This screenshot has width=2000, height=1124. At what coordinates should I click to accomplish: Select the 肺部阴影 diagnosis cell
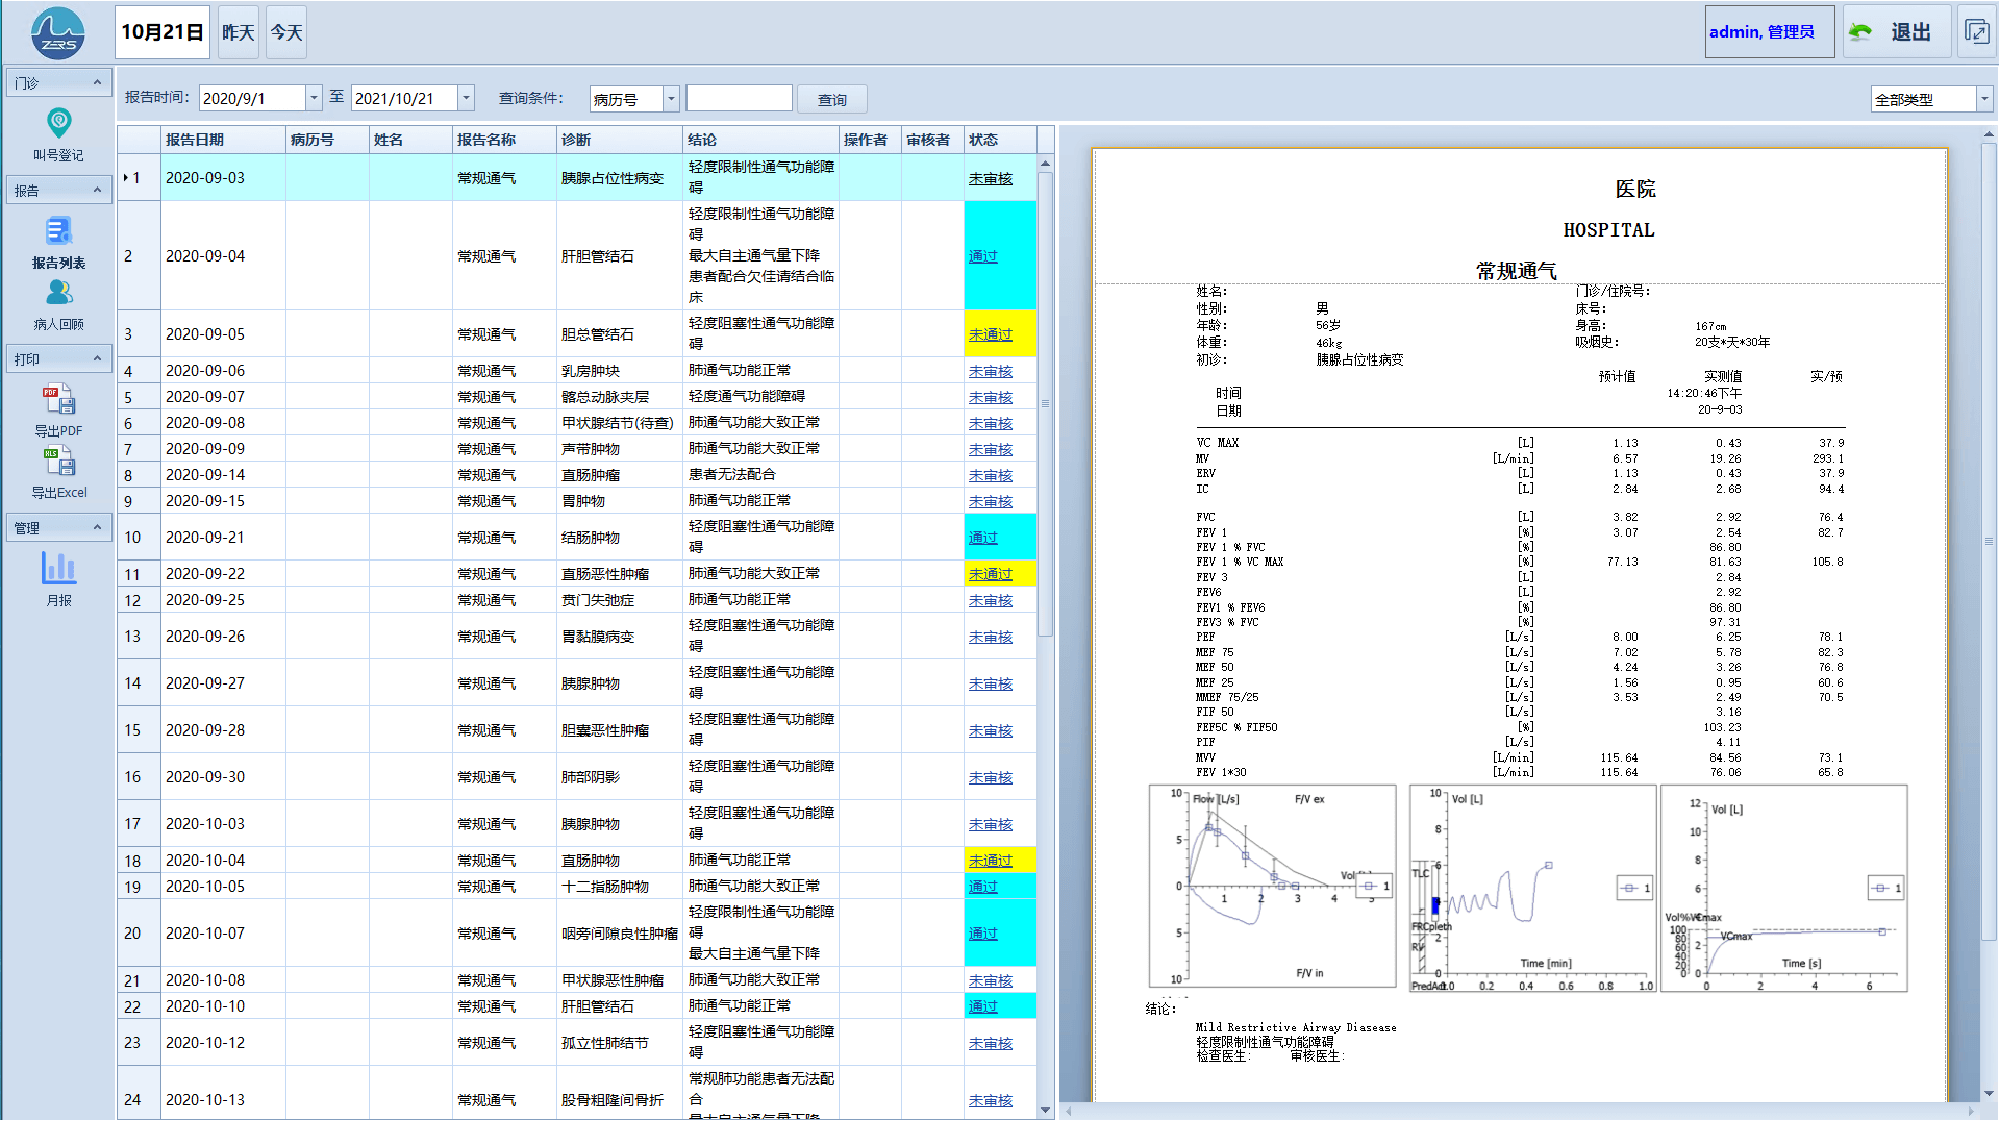tap(619, 777)
